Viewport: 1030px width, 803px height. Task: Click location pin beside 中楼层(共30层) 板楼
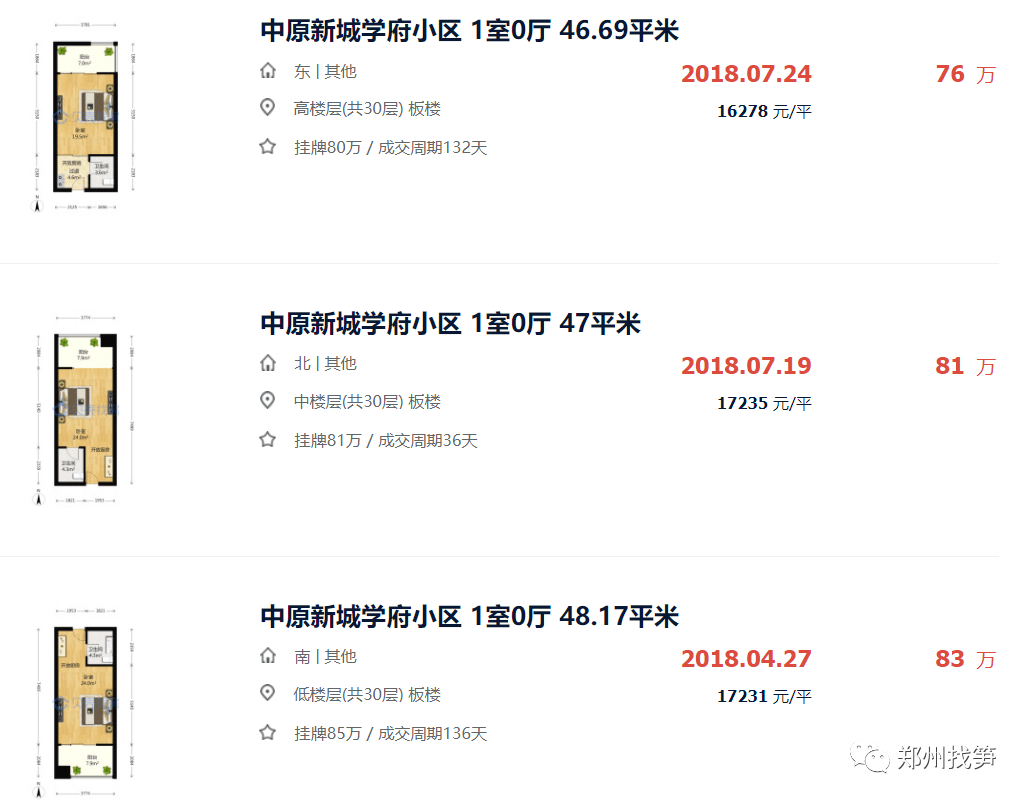pyautogui.click(x=267, y=401)
